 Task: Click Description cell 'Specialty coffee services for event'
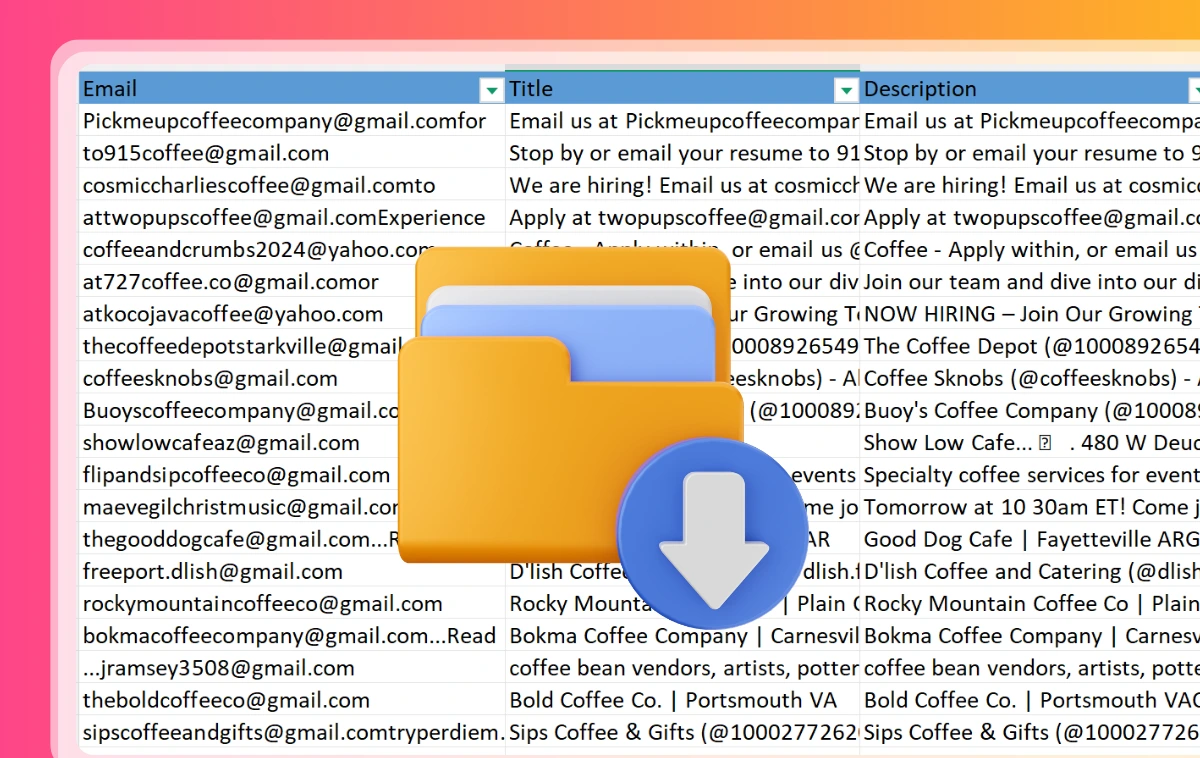1030,474
